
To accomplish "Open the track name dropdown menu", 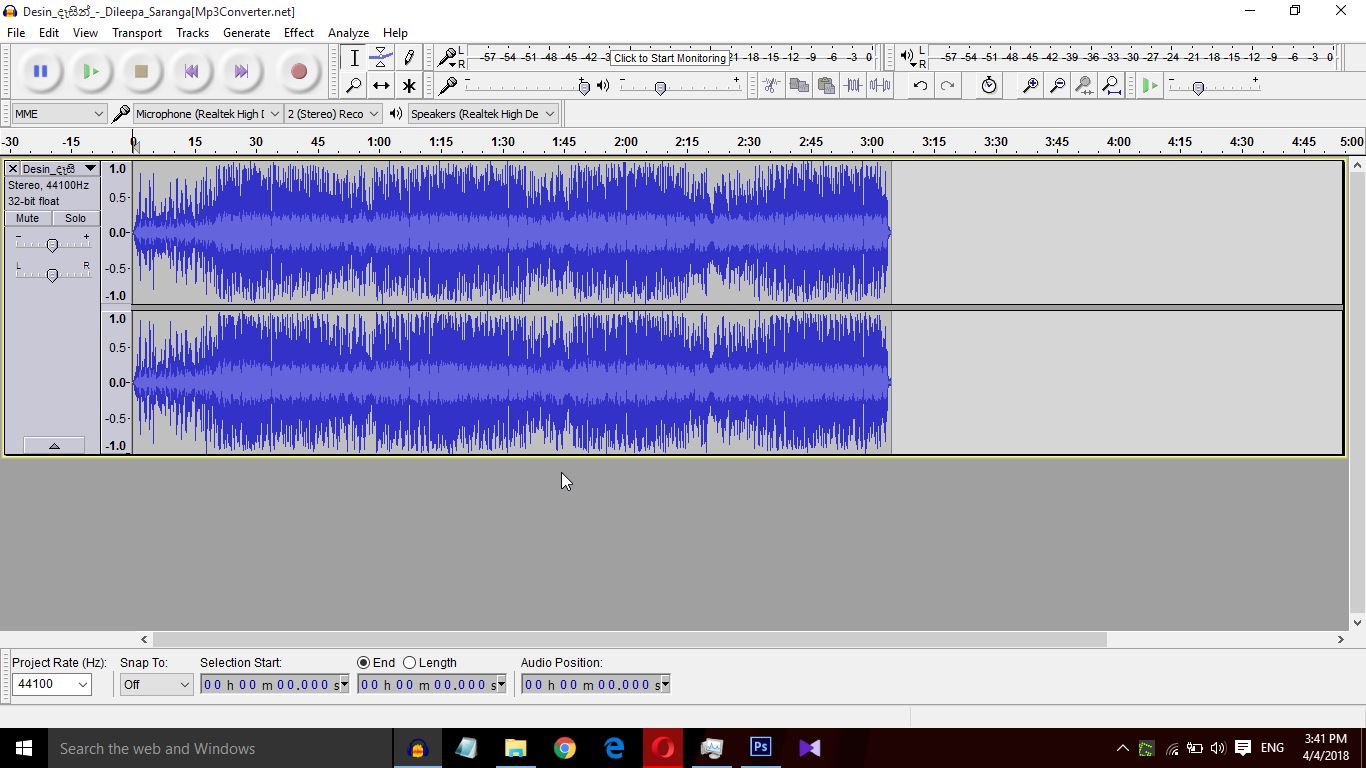I will [91, 168].
